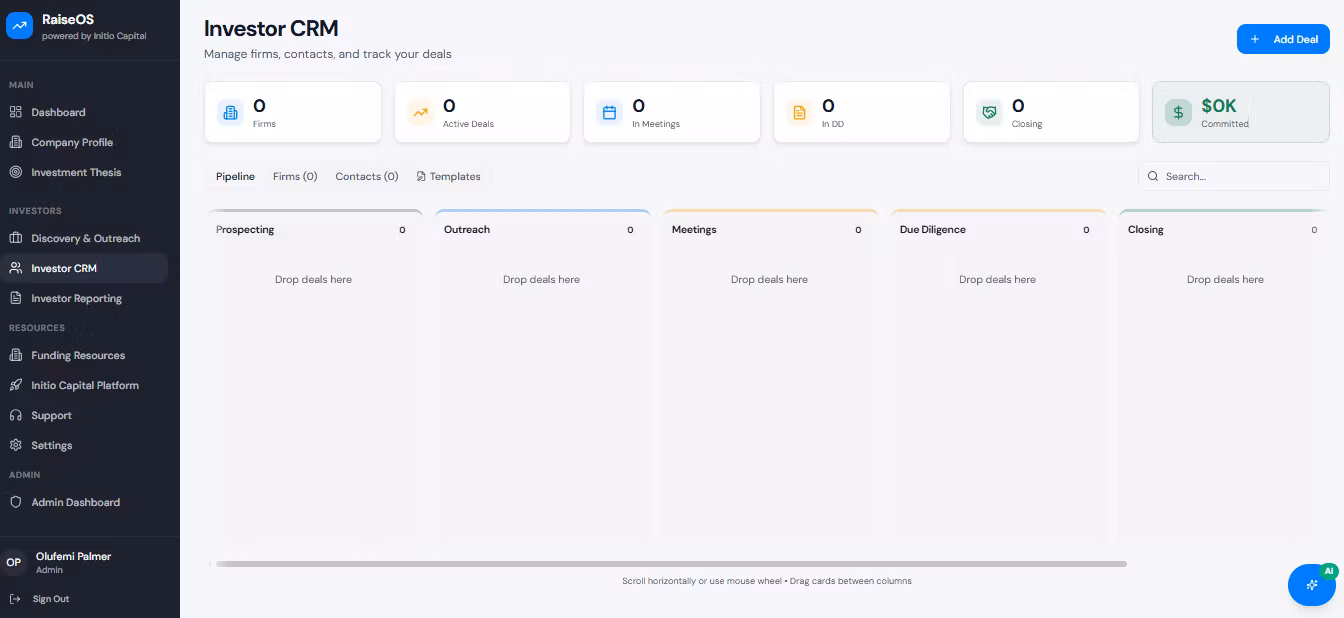This screenshot has height=618, width=1344.
Task: Open Discovery & Outreach in sidebar
Action: pos(85,238)
